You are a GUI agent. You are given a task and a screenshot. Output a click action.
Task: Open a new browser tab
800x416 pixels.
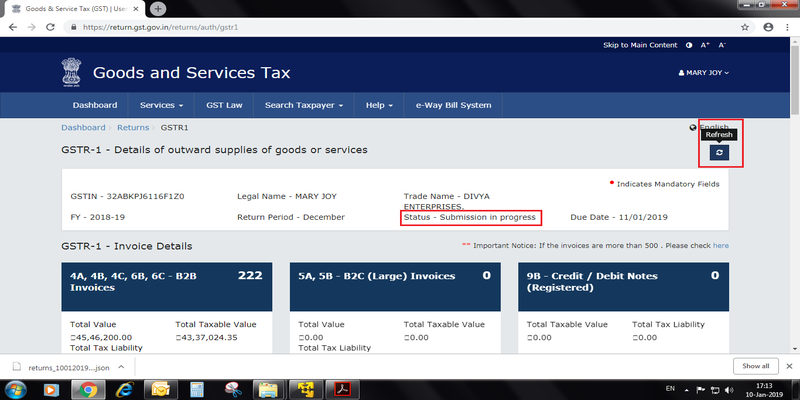(x=158, y=8)
